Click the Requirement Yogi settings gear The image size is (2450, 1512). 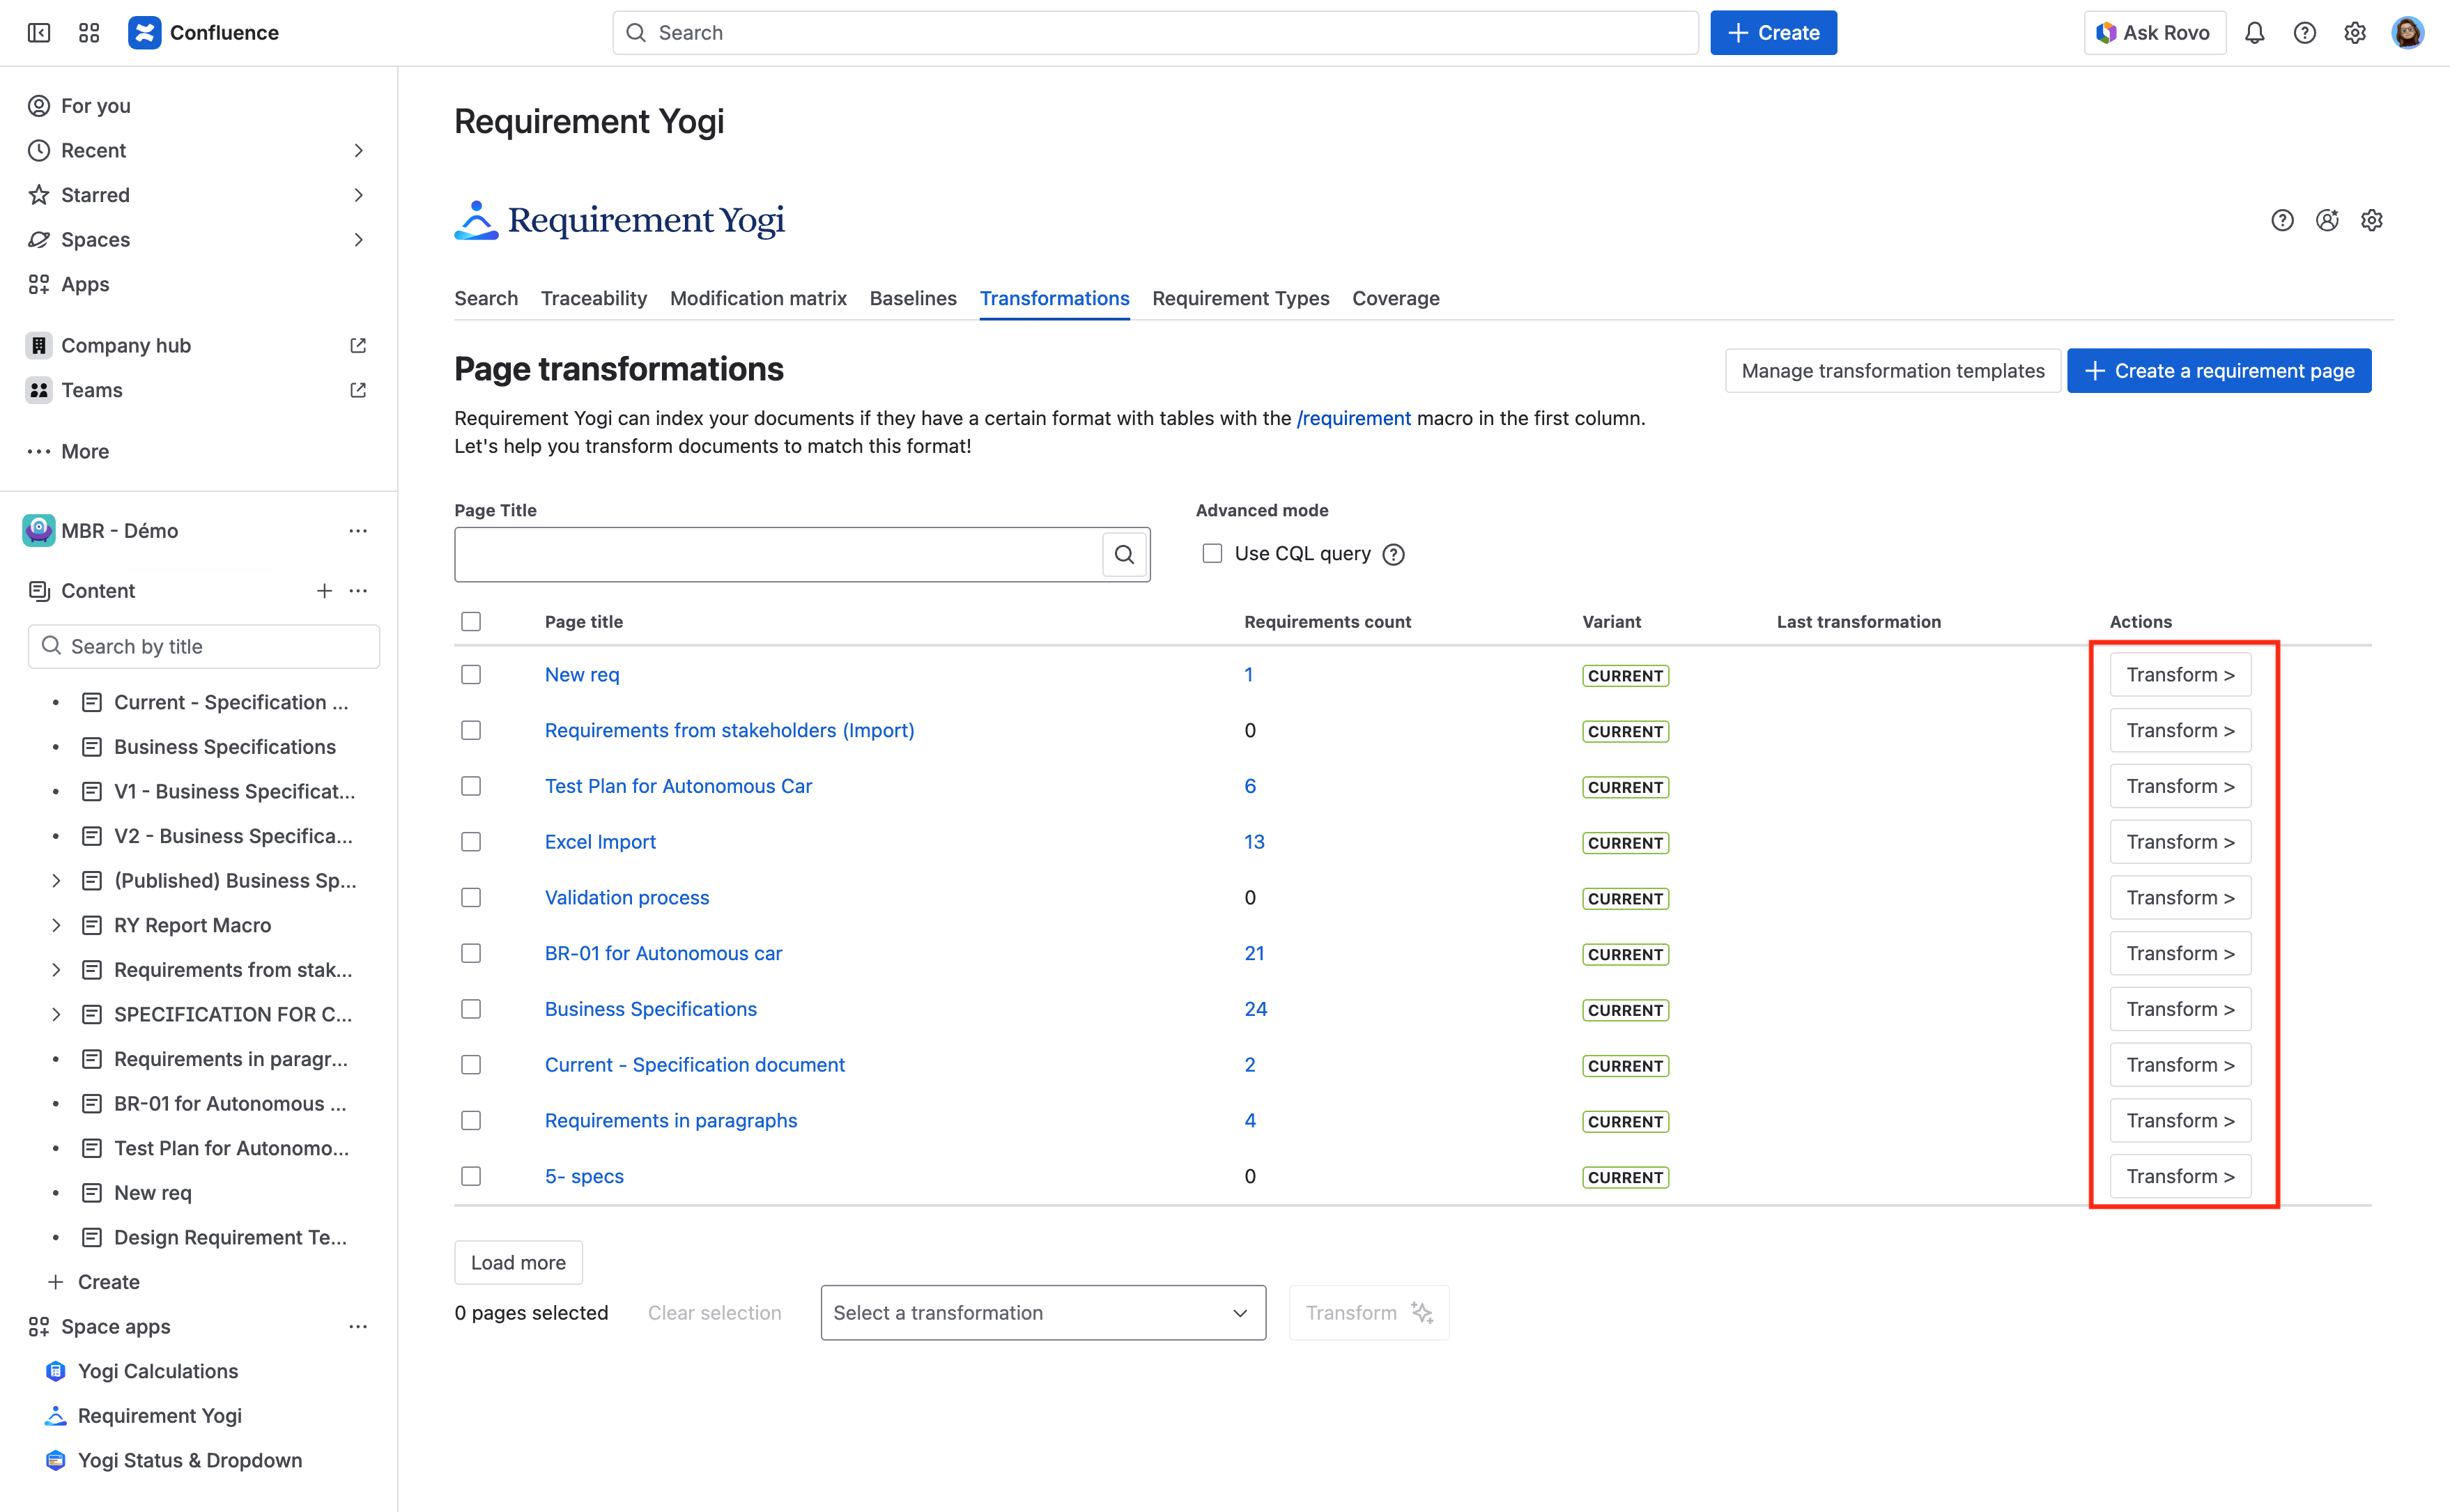pos(2372,220)
